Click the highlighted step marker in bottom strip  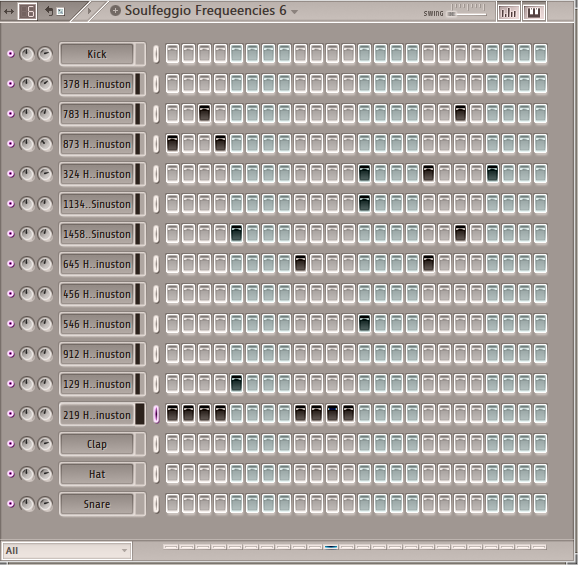tap(331, 547)
